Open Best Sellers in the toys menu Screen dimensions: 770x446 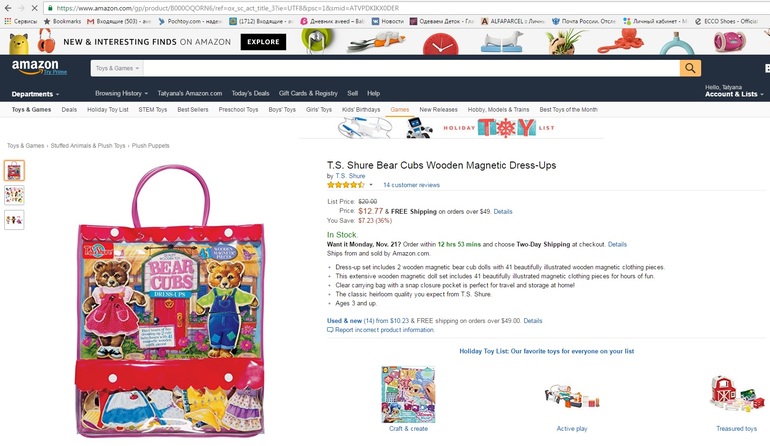[x=193, y=109]
